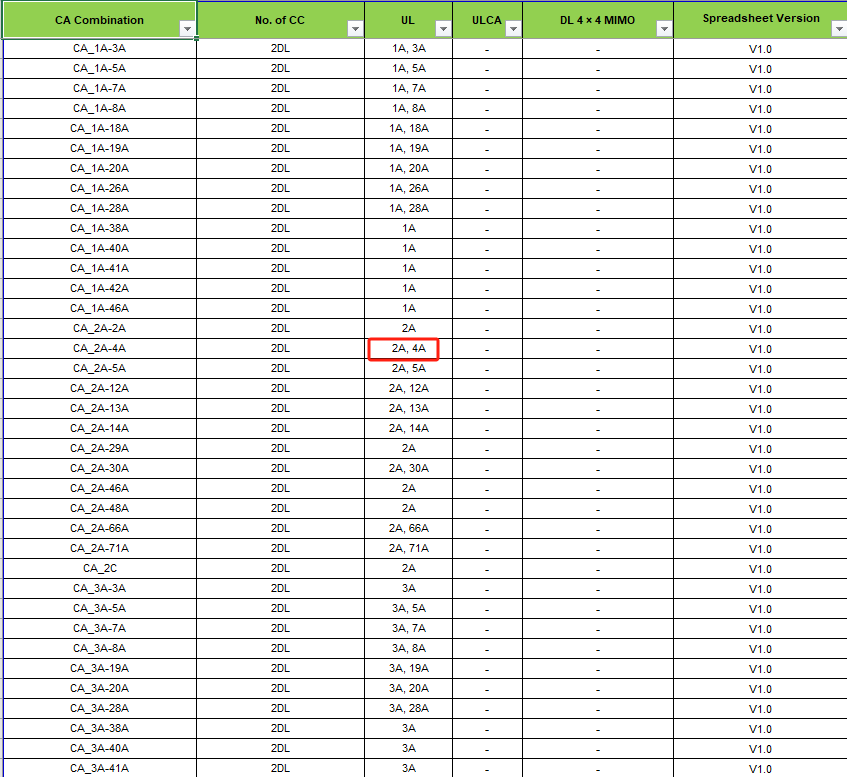Select the CA Combination header cell text
This screenshot has height=777, width=847.
99,20
